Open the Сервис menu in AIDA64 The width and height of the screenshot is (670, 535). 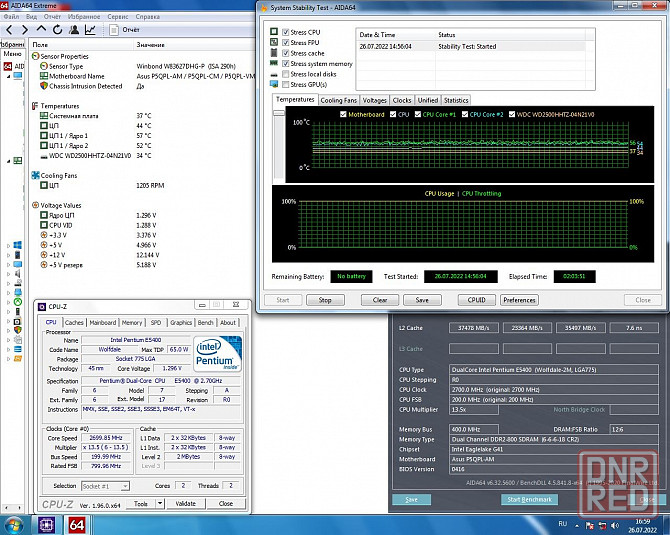tap(117, 17)
